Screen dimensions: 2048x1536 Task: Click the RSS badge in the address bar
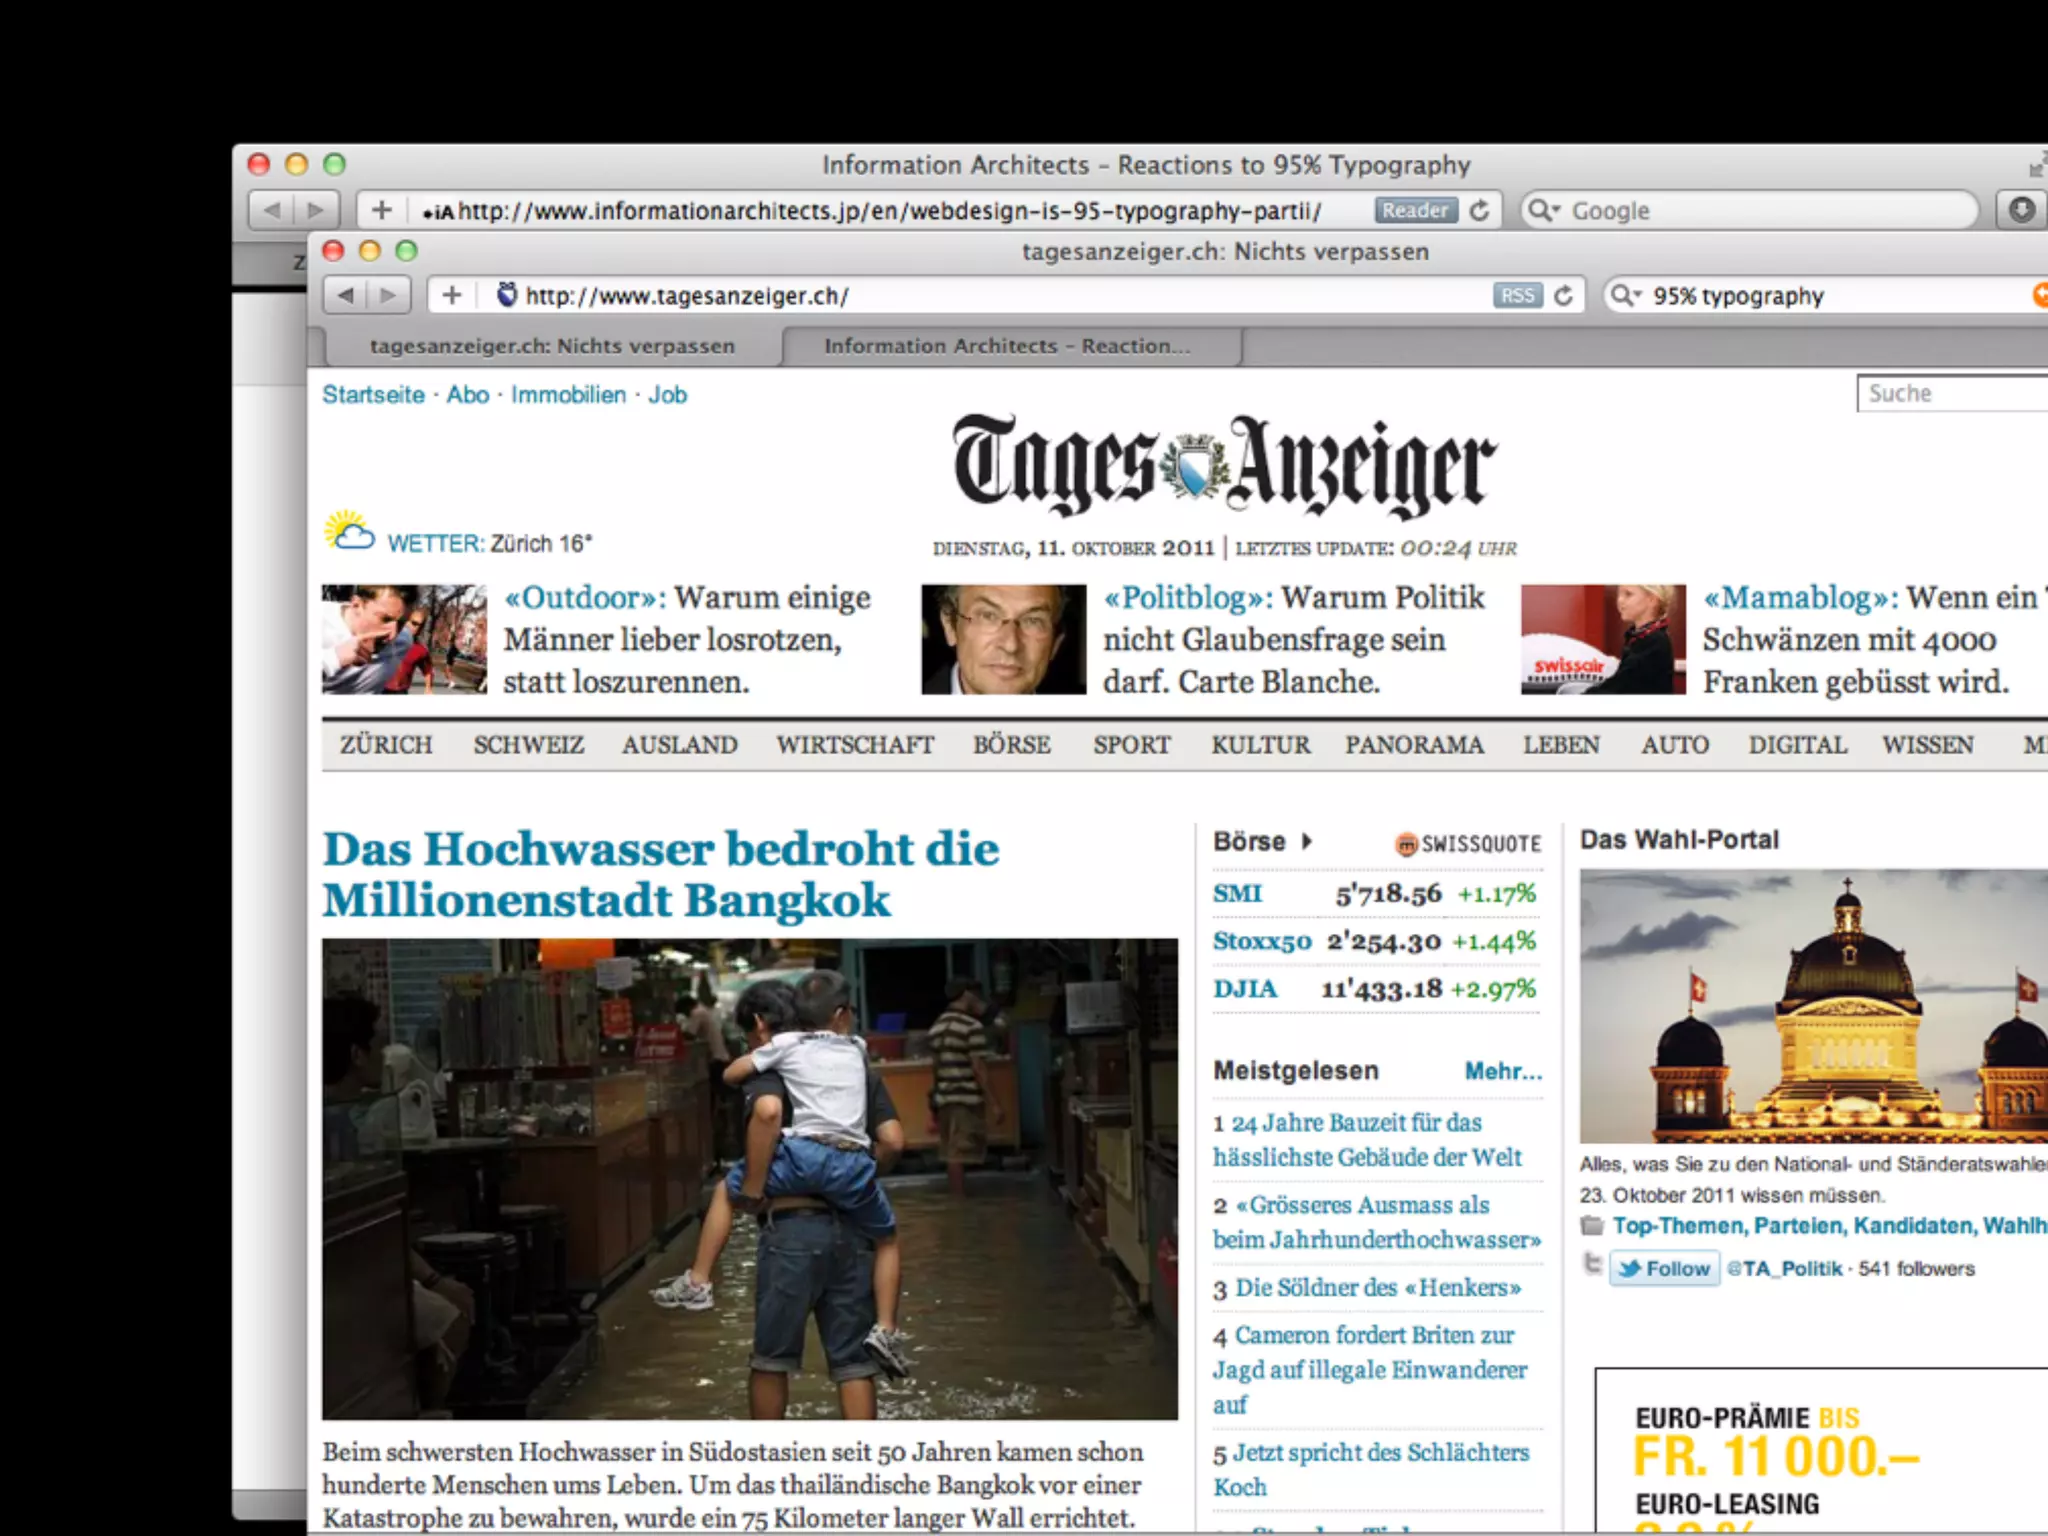pyautogui.click(x=1517, y=296)
